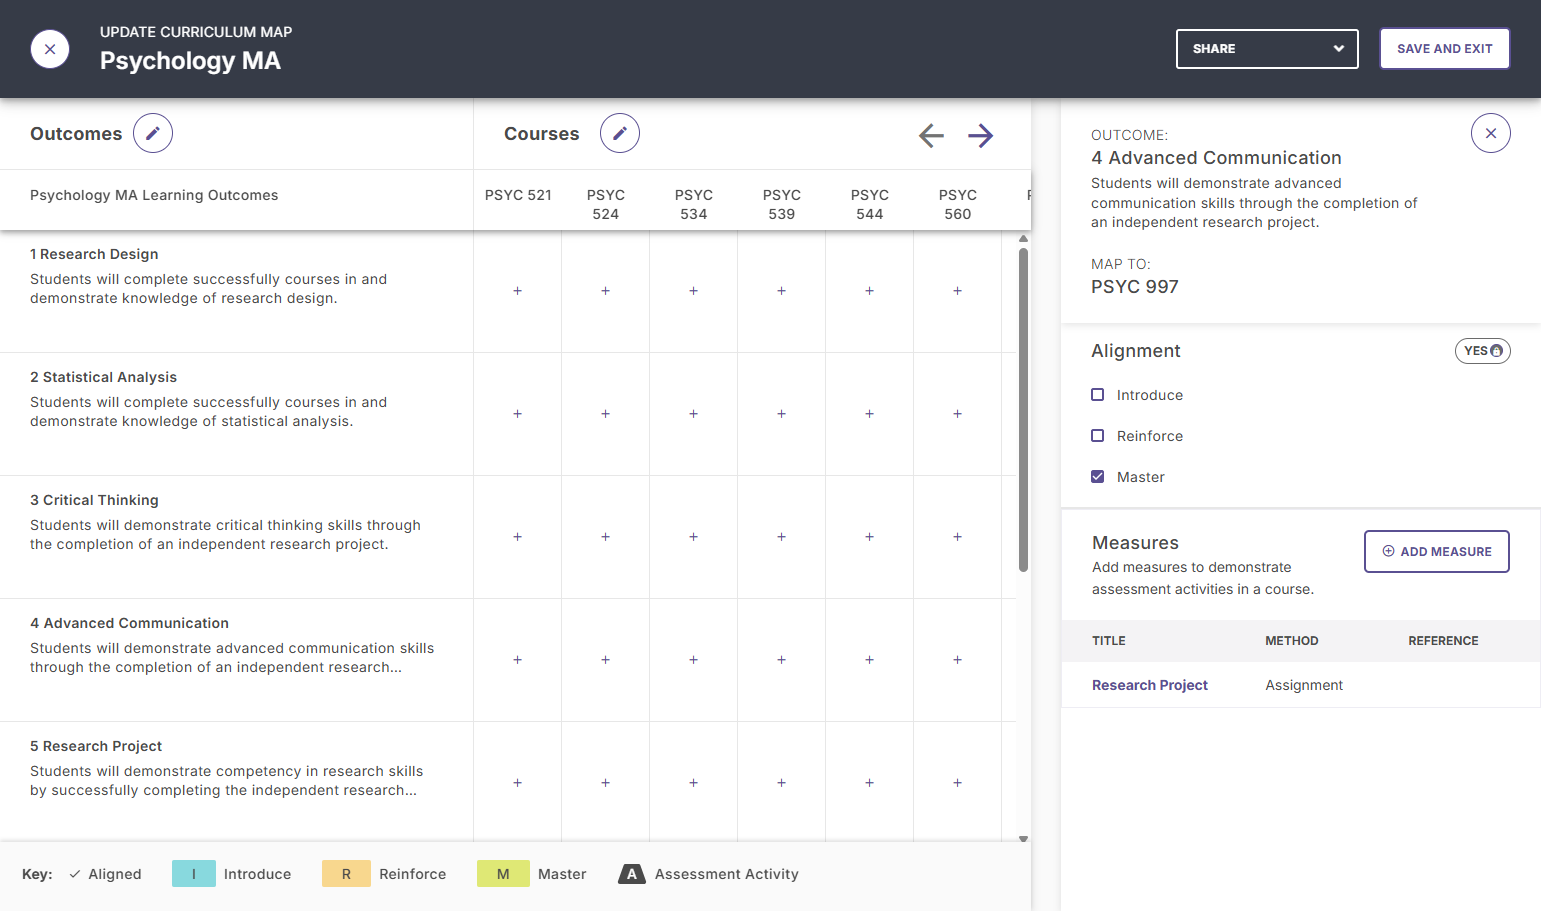Screen dimensions: 1541x911
Task: Click the Add Measure button
Action: 1437,552
